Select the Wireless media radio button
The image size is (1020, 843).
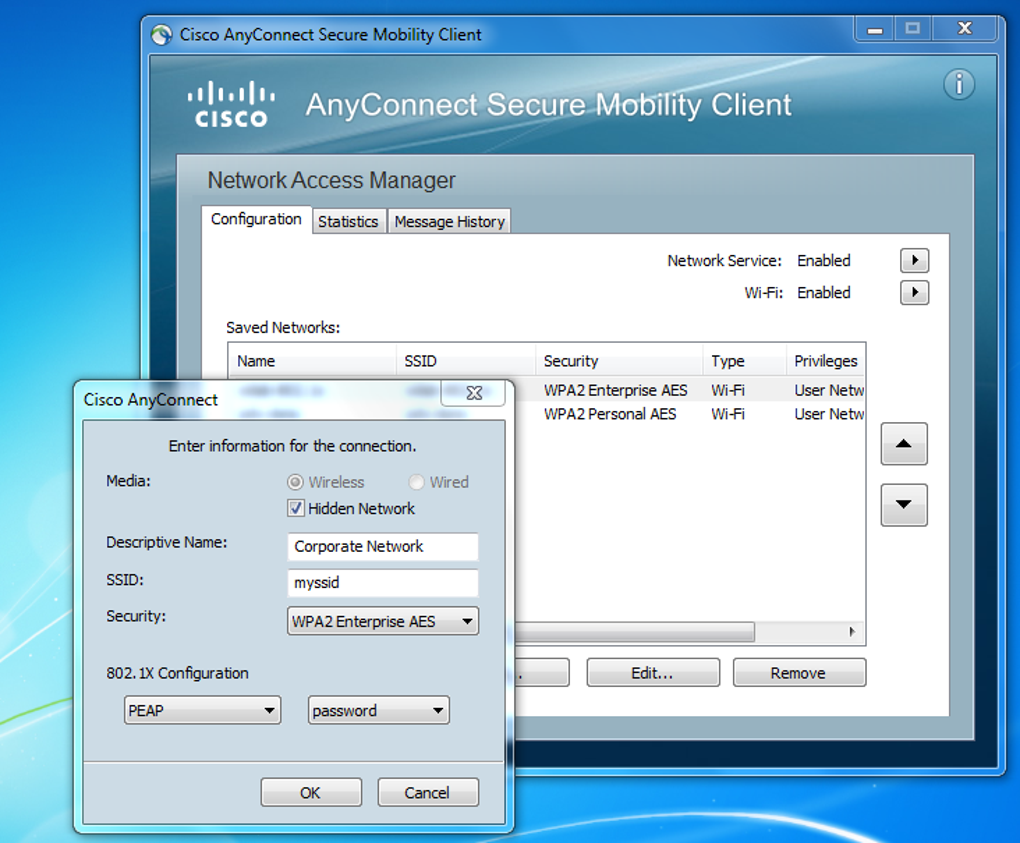296,482
